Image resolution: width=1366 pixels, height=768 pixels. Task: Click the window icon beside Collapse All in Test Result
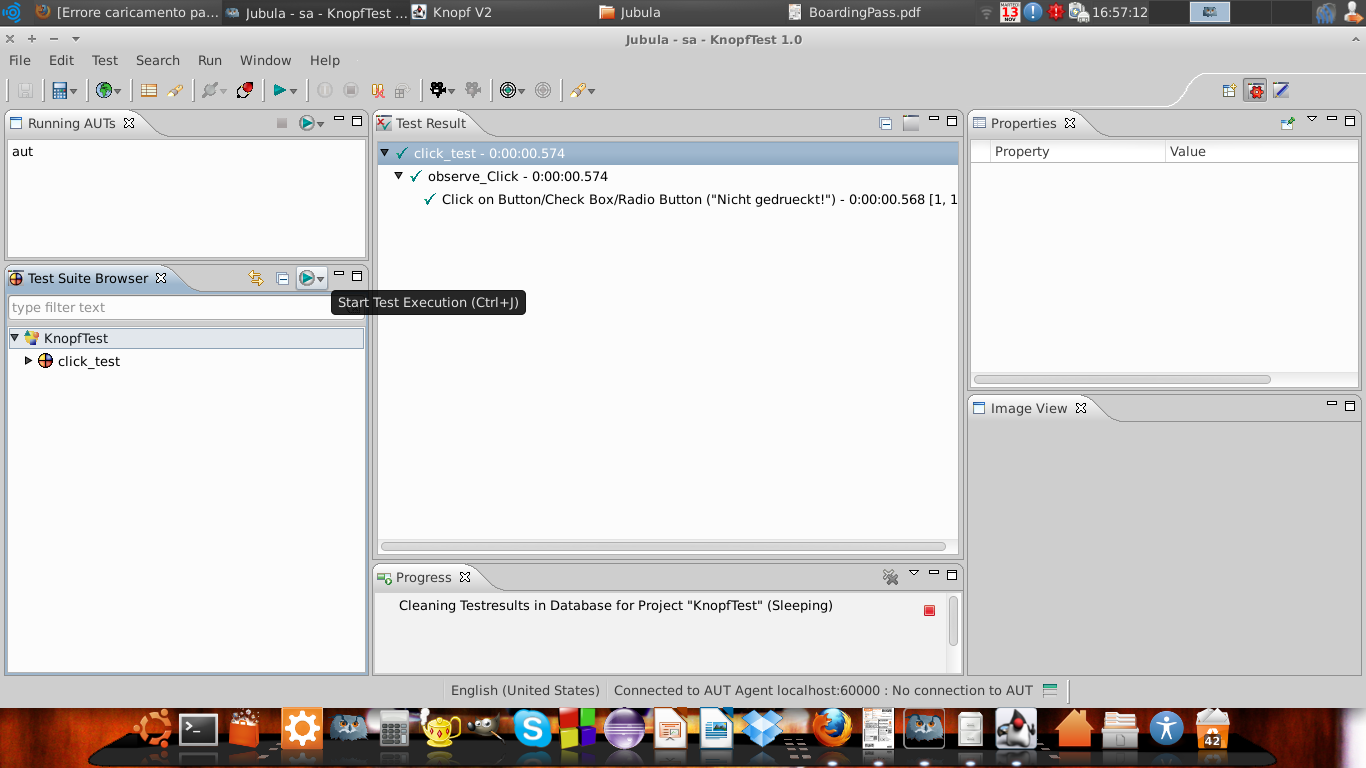[911, 124]
